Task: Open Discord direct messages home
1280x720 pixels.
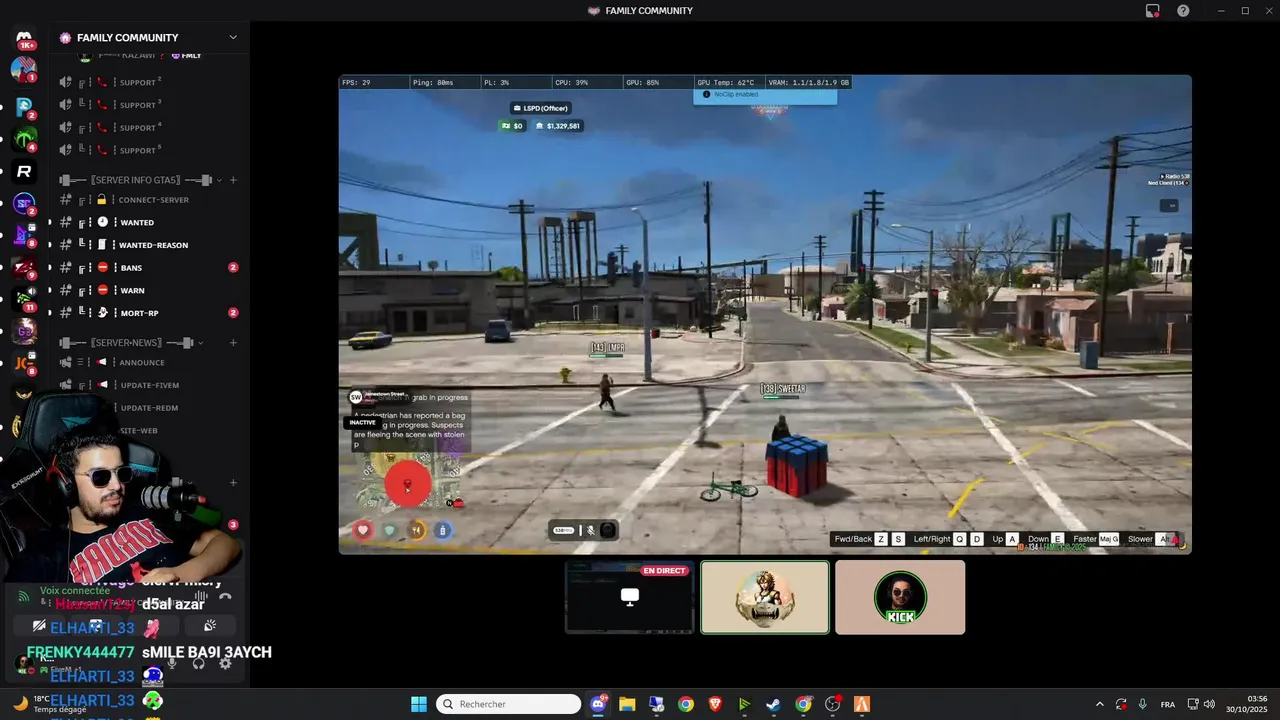Action: 24,38
